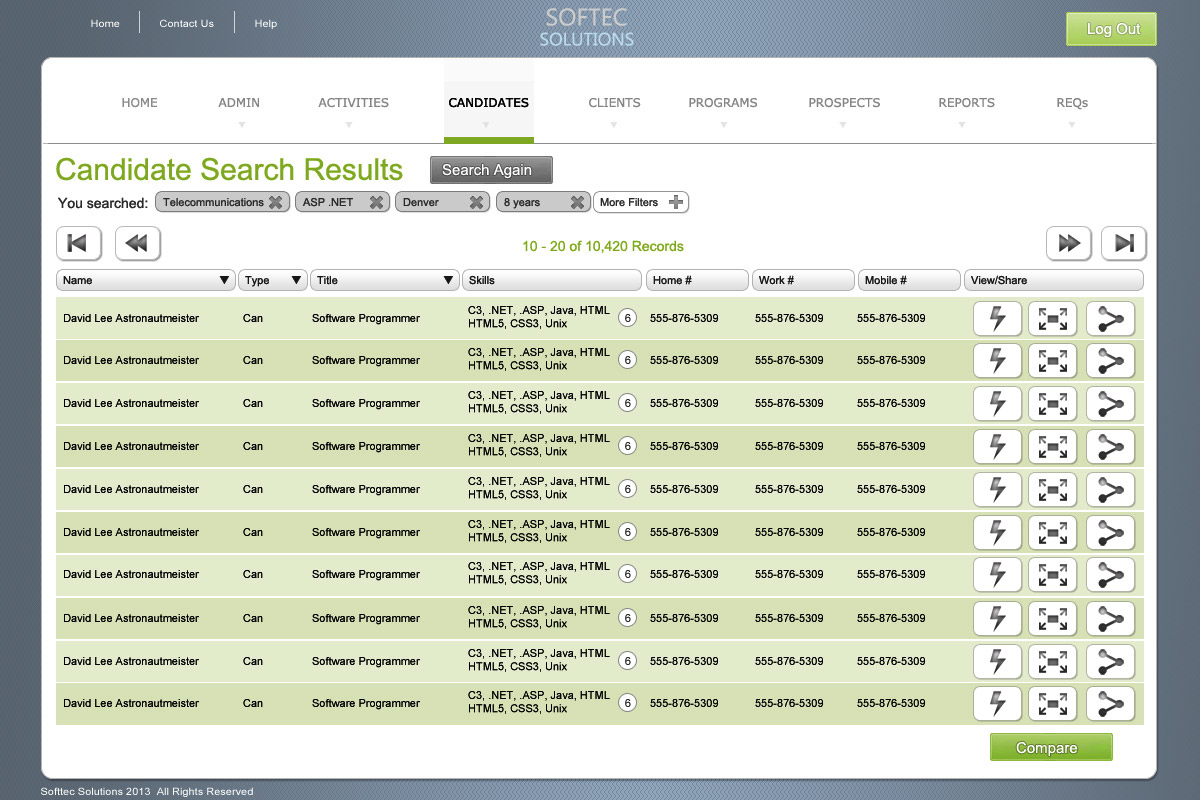Remove the Telecommunications search filter
This screenshot has width=1200, height=800.
point(275,202)
